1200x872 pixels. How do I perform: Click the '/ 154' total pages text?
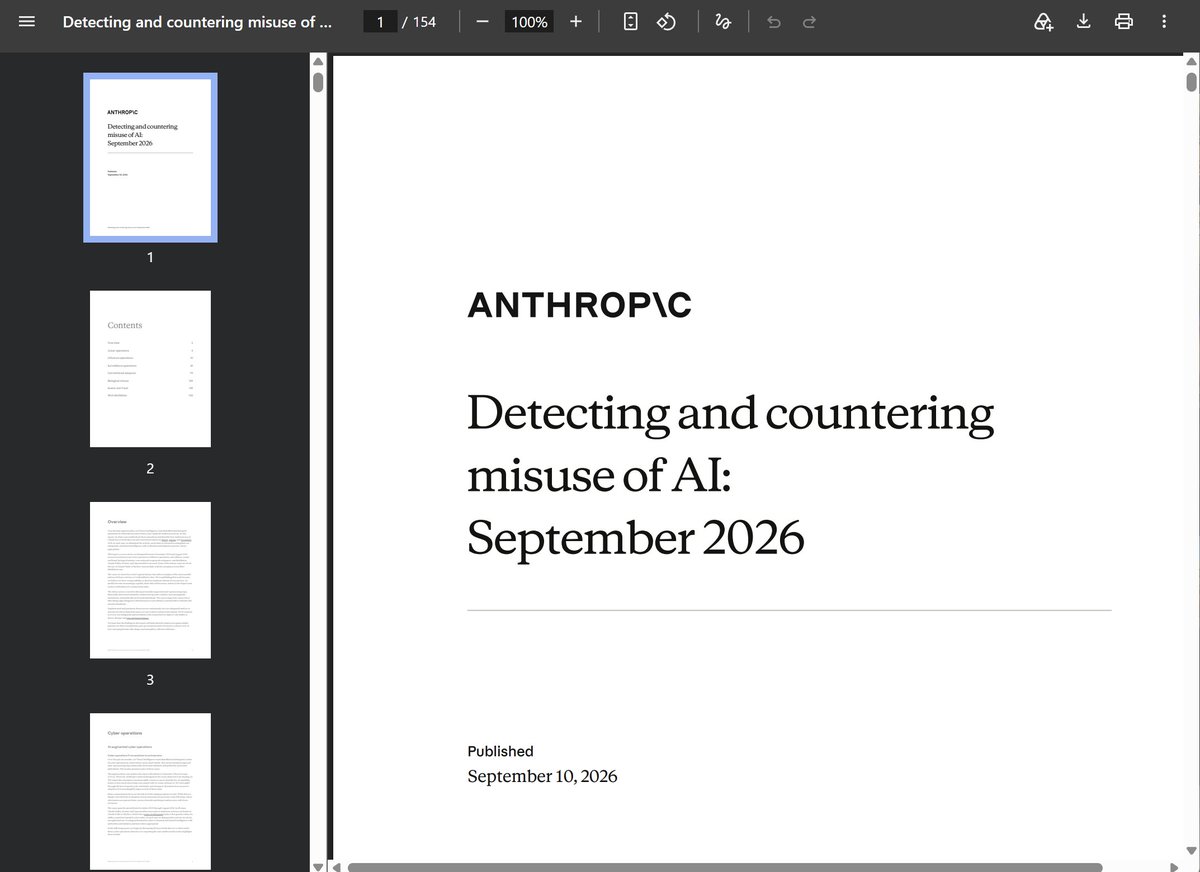click(x=419, y=21)
